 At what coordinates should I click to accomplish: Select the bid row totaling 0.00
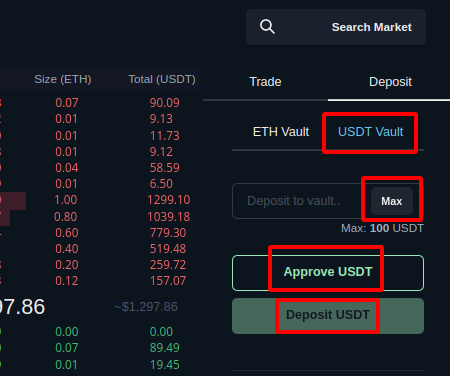click(99, 332)
